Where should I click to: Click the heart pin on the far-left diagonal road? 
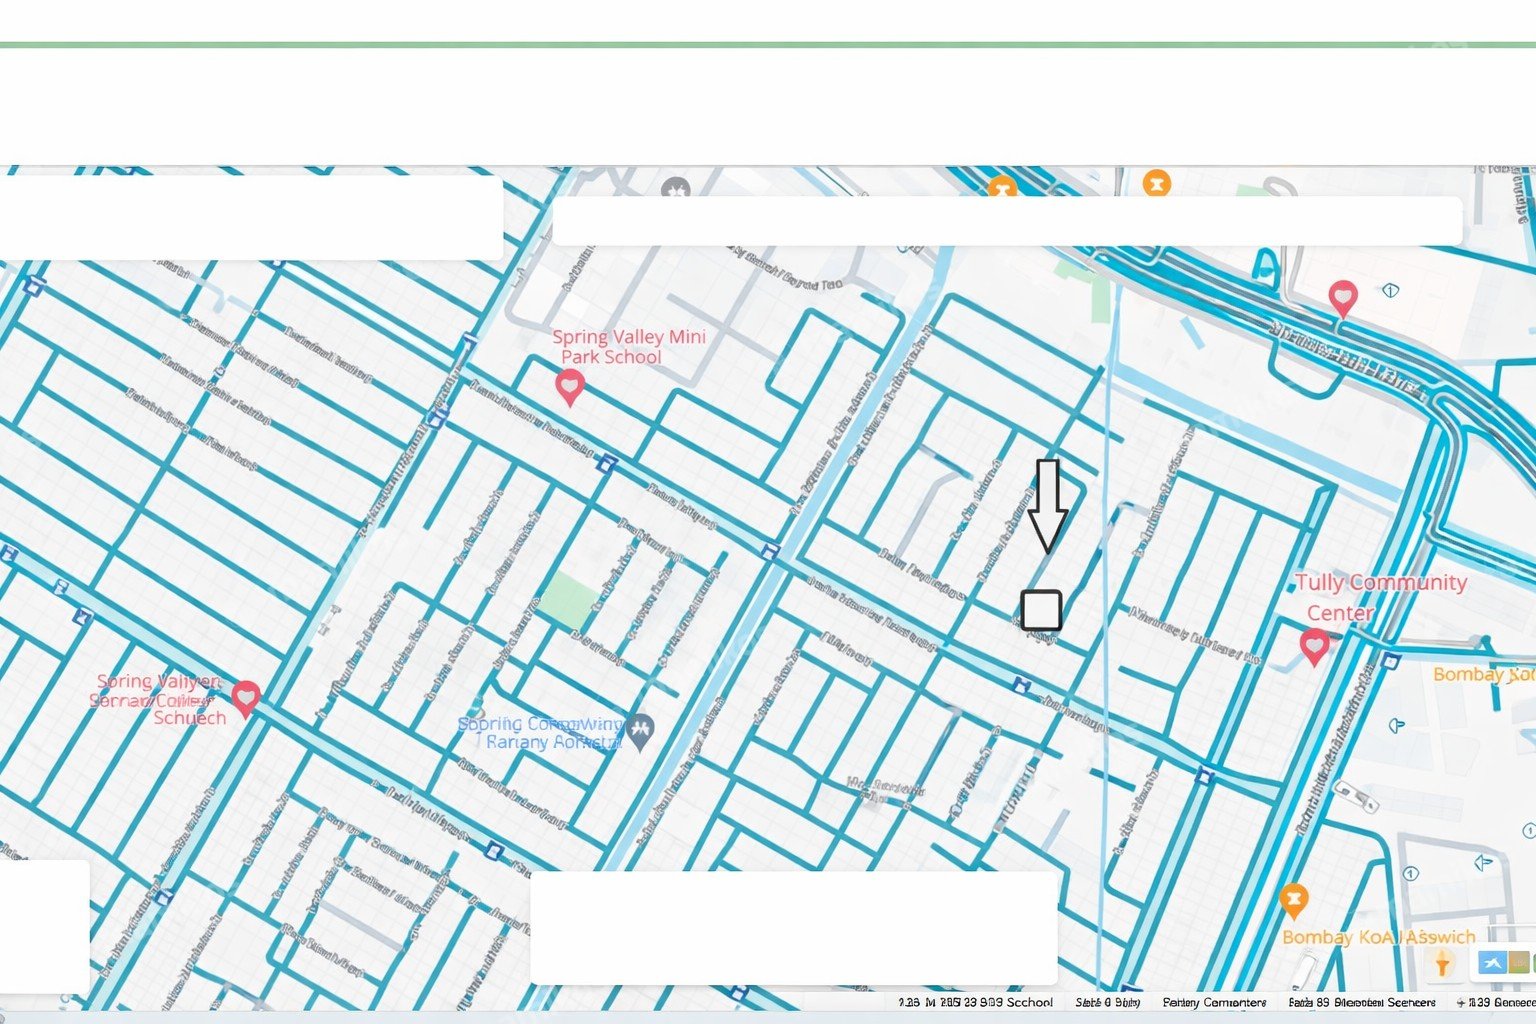pos(246,698)
